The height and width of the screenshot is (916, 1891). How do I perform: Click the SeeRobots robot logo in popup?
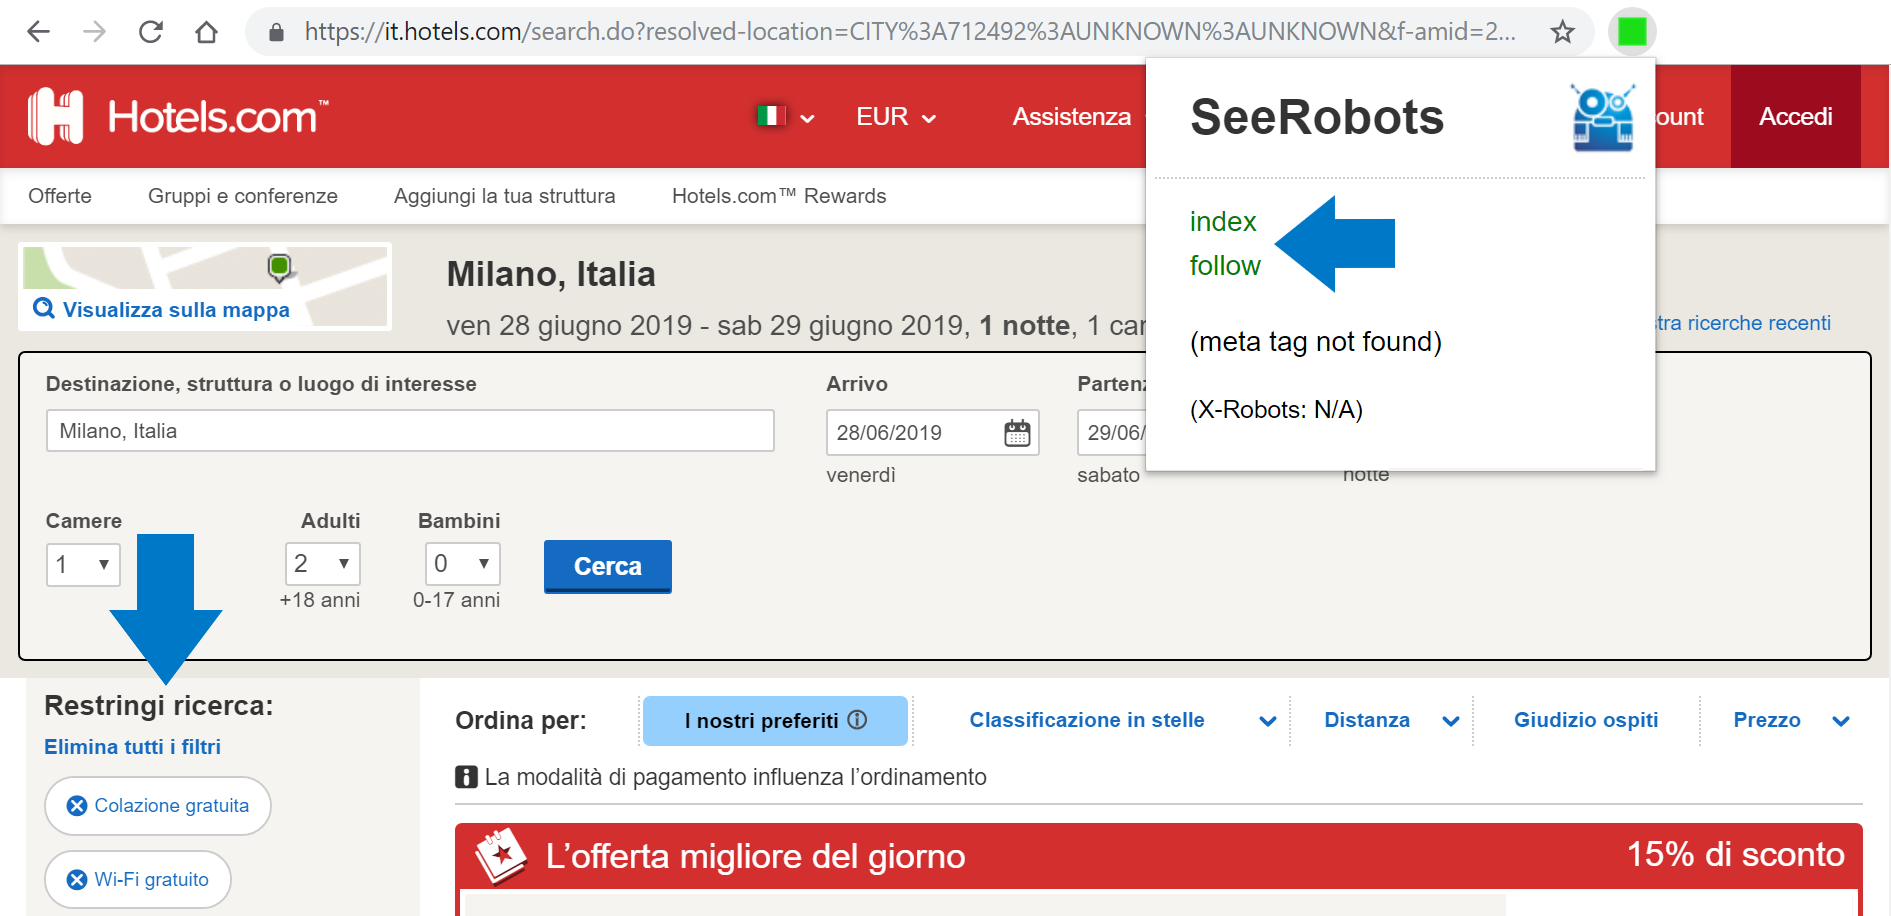point(1603,117)
